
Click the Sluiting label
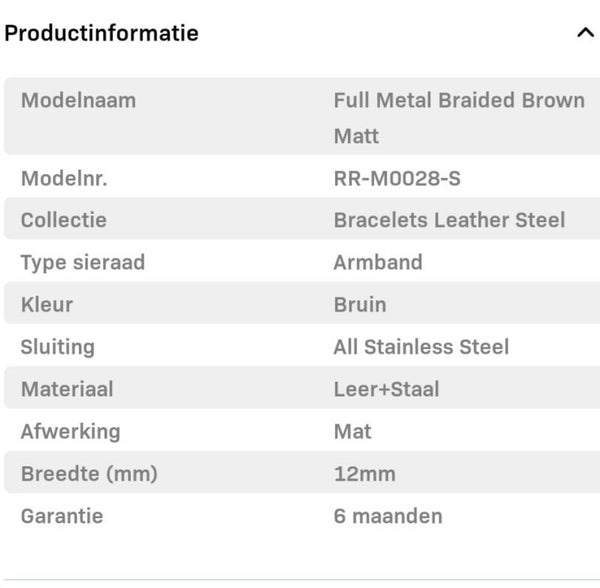point(58,347)
